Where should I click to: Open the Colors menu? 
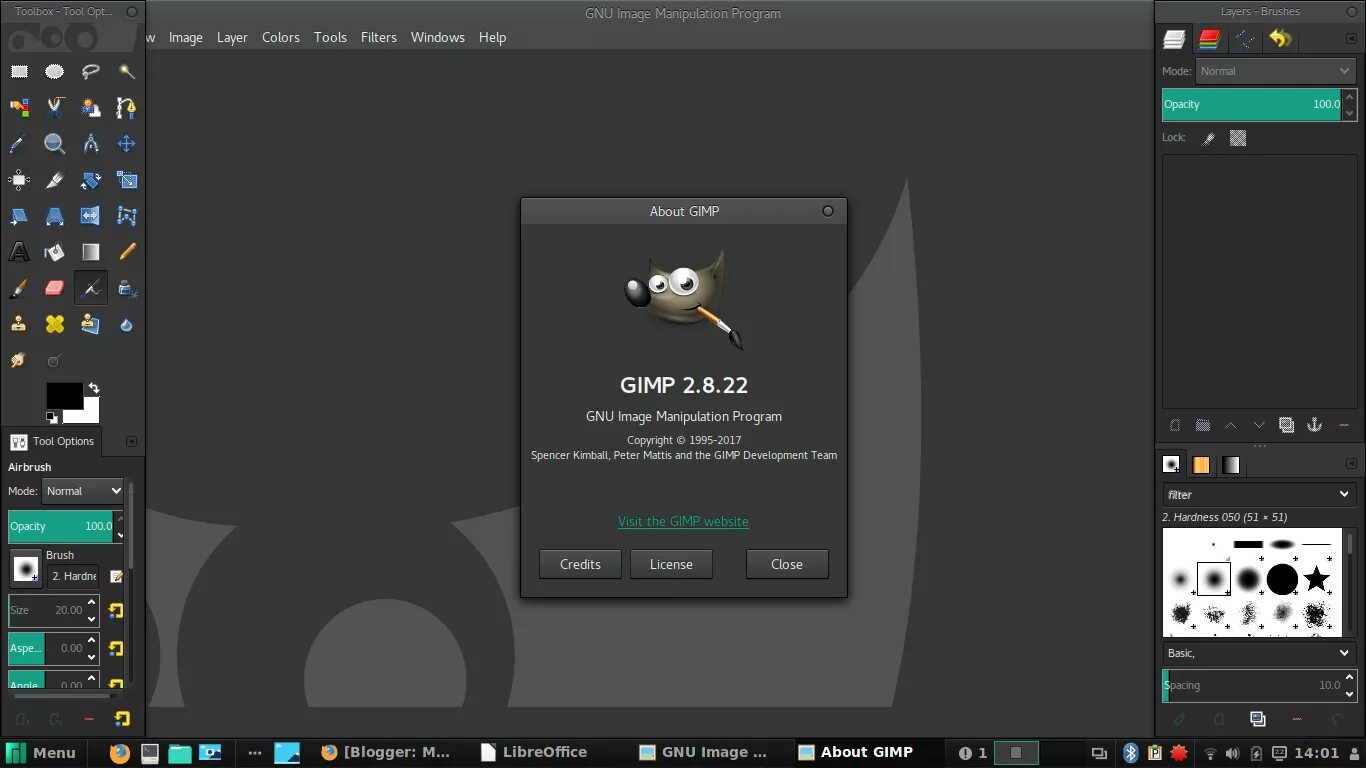281,37
